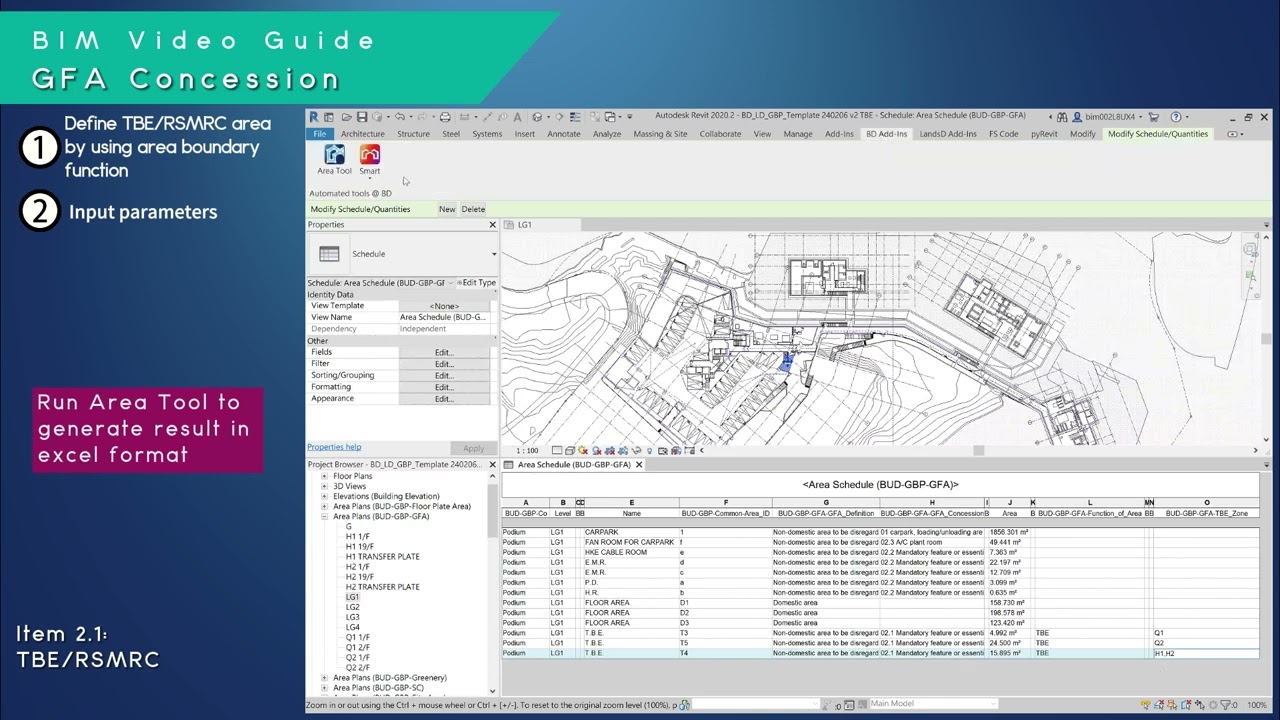
Task: Switch to the LandsD Add-Ins tab
Action: (x=948, y=134)
